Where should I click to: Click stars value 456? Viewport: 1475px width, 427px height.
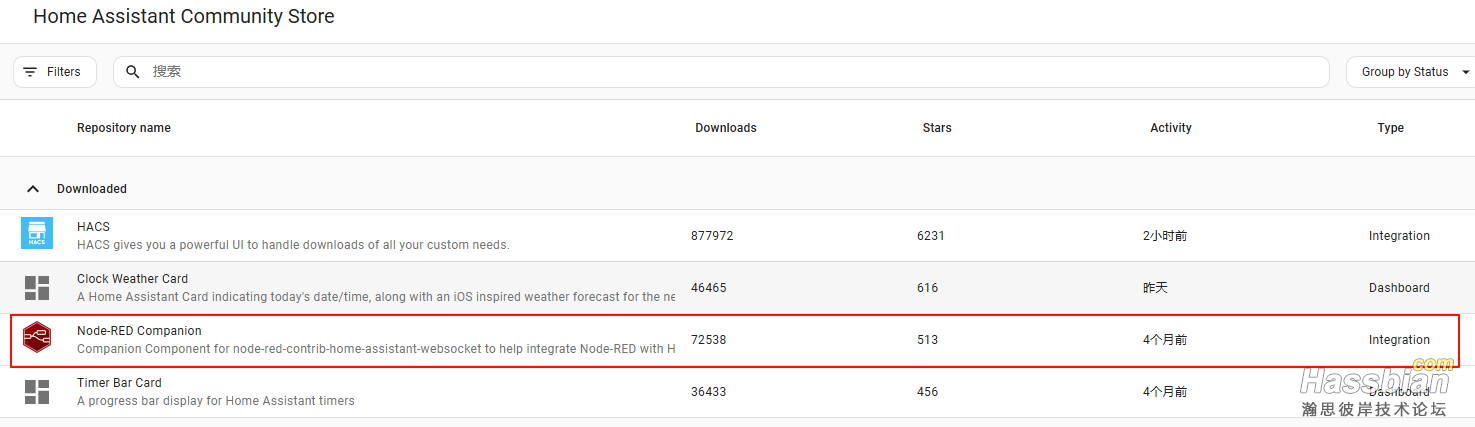(928, 392)
